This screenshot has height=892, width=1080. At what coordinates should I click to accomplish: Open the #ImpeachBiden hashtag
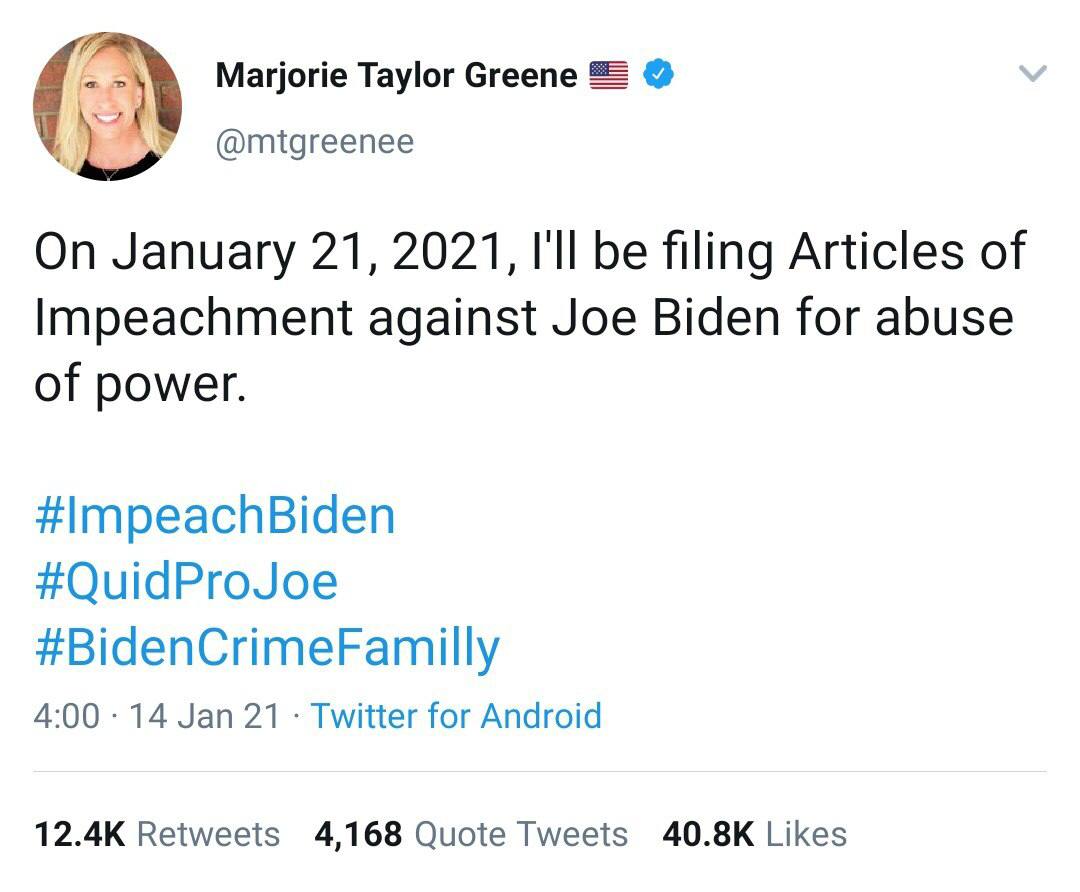coord(215,516)
